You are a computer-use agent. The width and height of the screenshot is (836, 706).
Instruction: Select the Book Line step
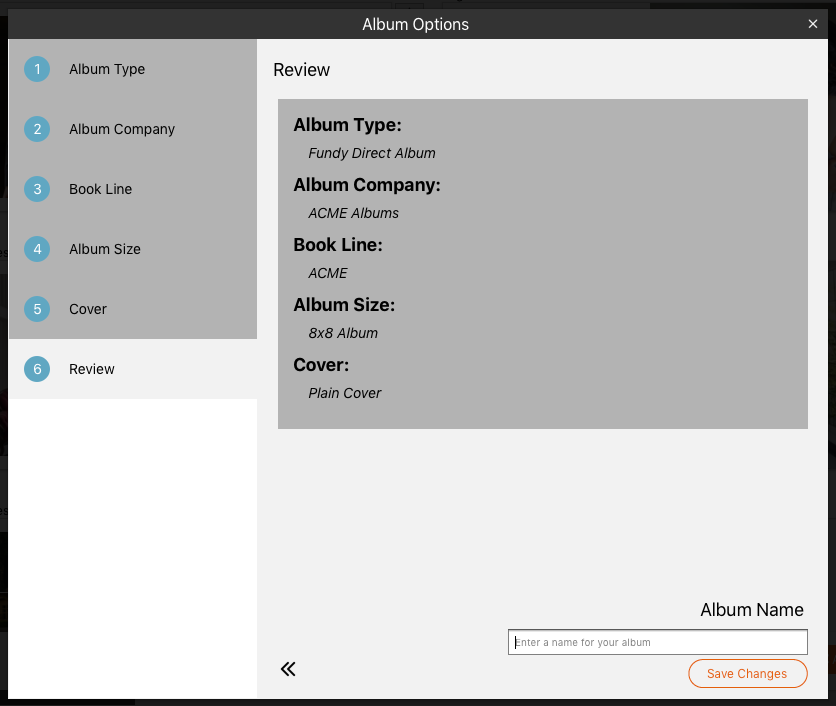click(x=133, y=189)
